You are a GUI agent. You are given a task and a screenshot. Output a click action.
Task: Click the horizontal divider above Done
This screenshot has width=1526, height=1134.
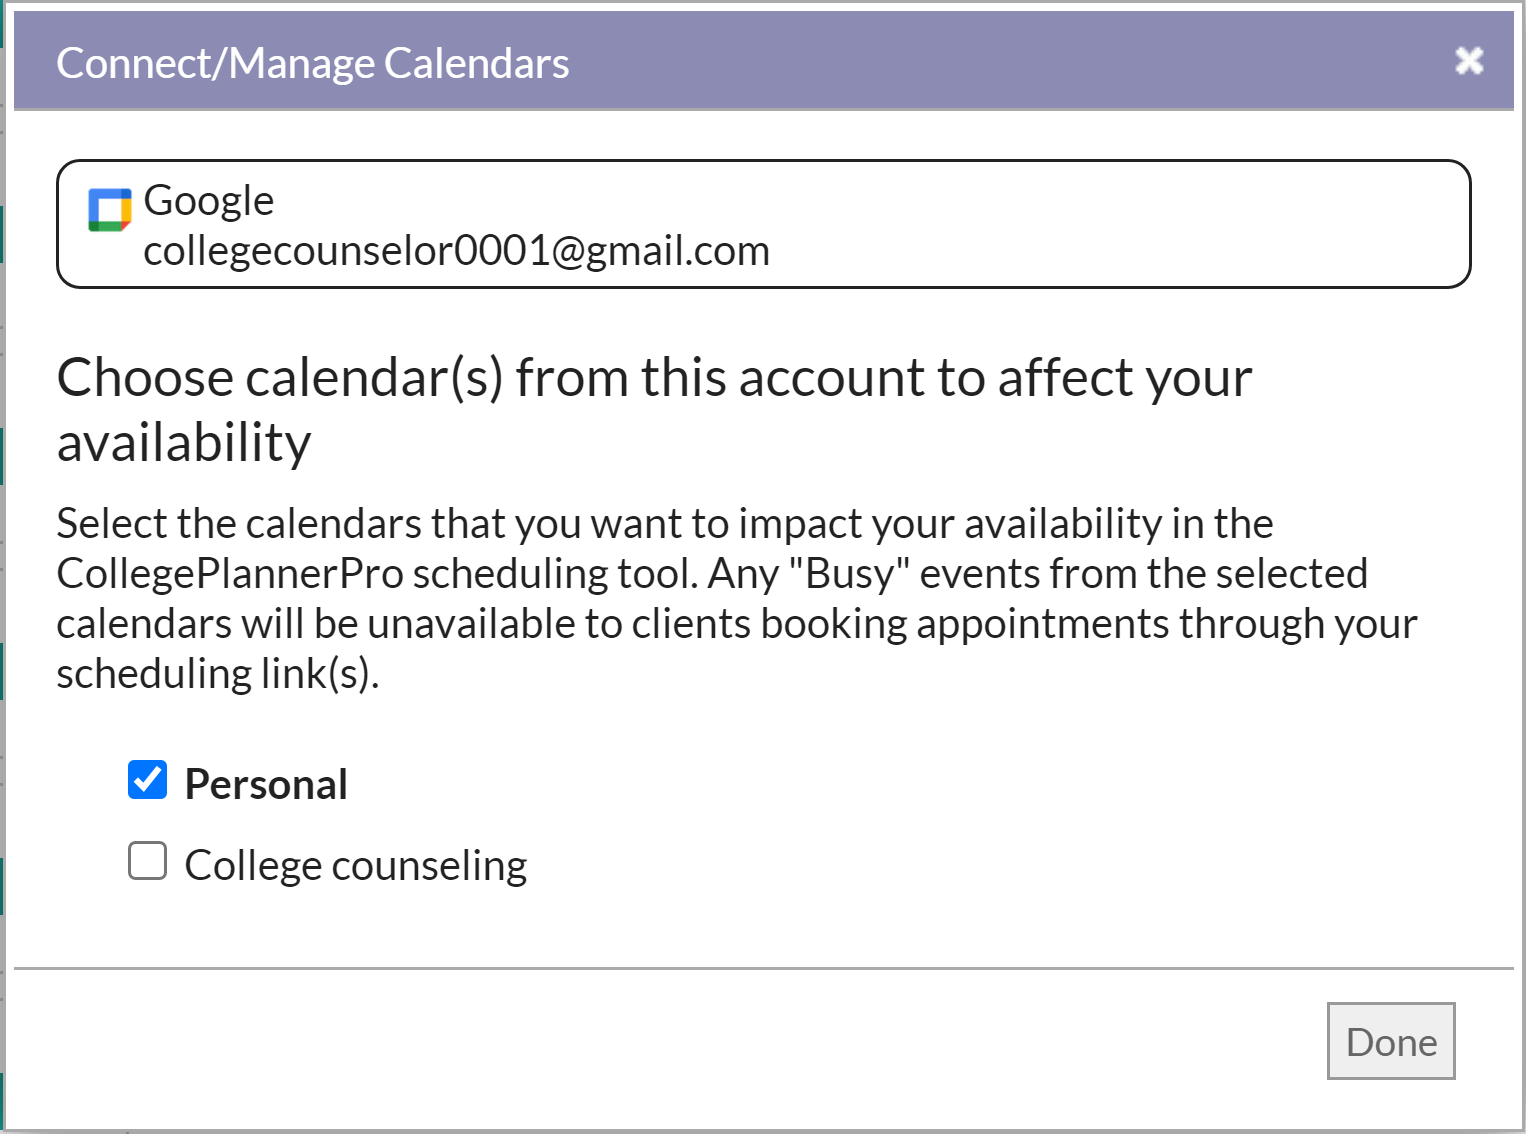764,968
